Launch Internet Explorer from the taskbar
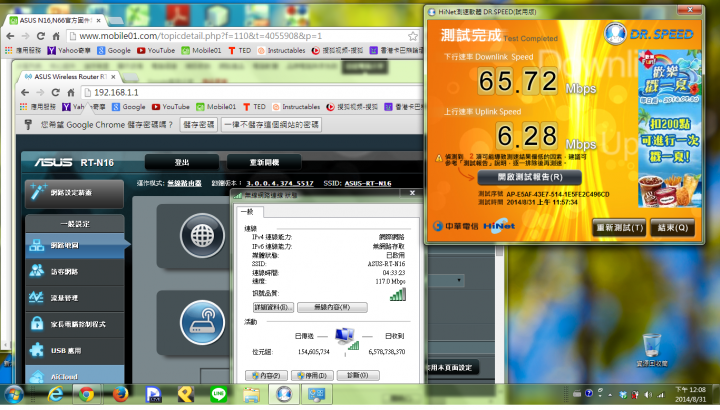This screenshot has height=410, width=720. 56,394
